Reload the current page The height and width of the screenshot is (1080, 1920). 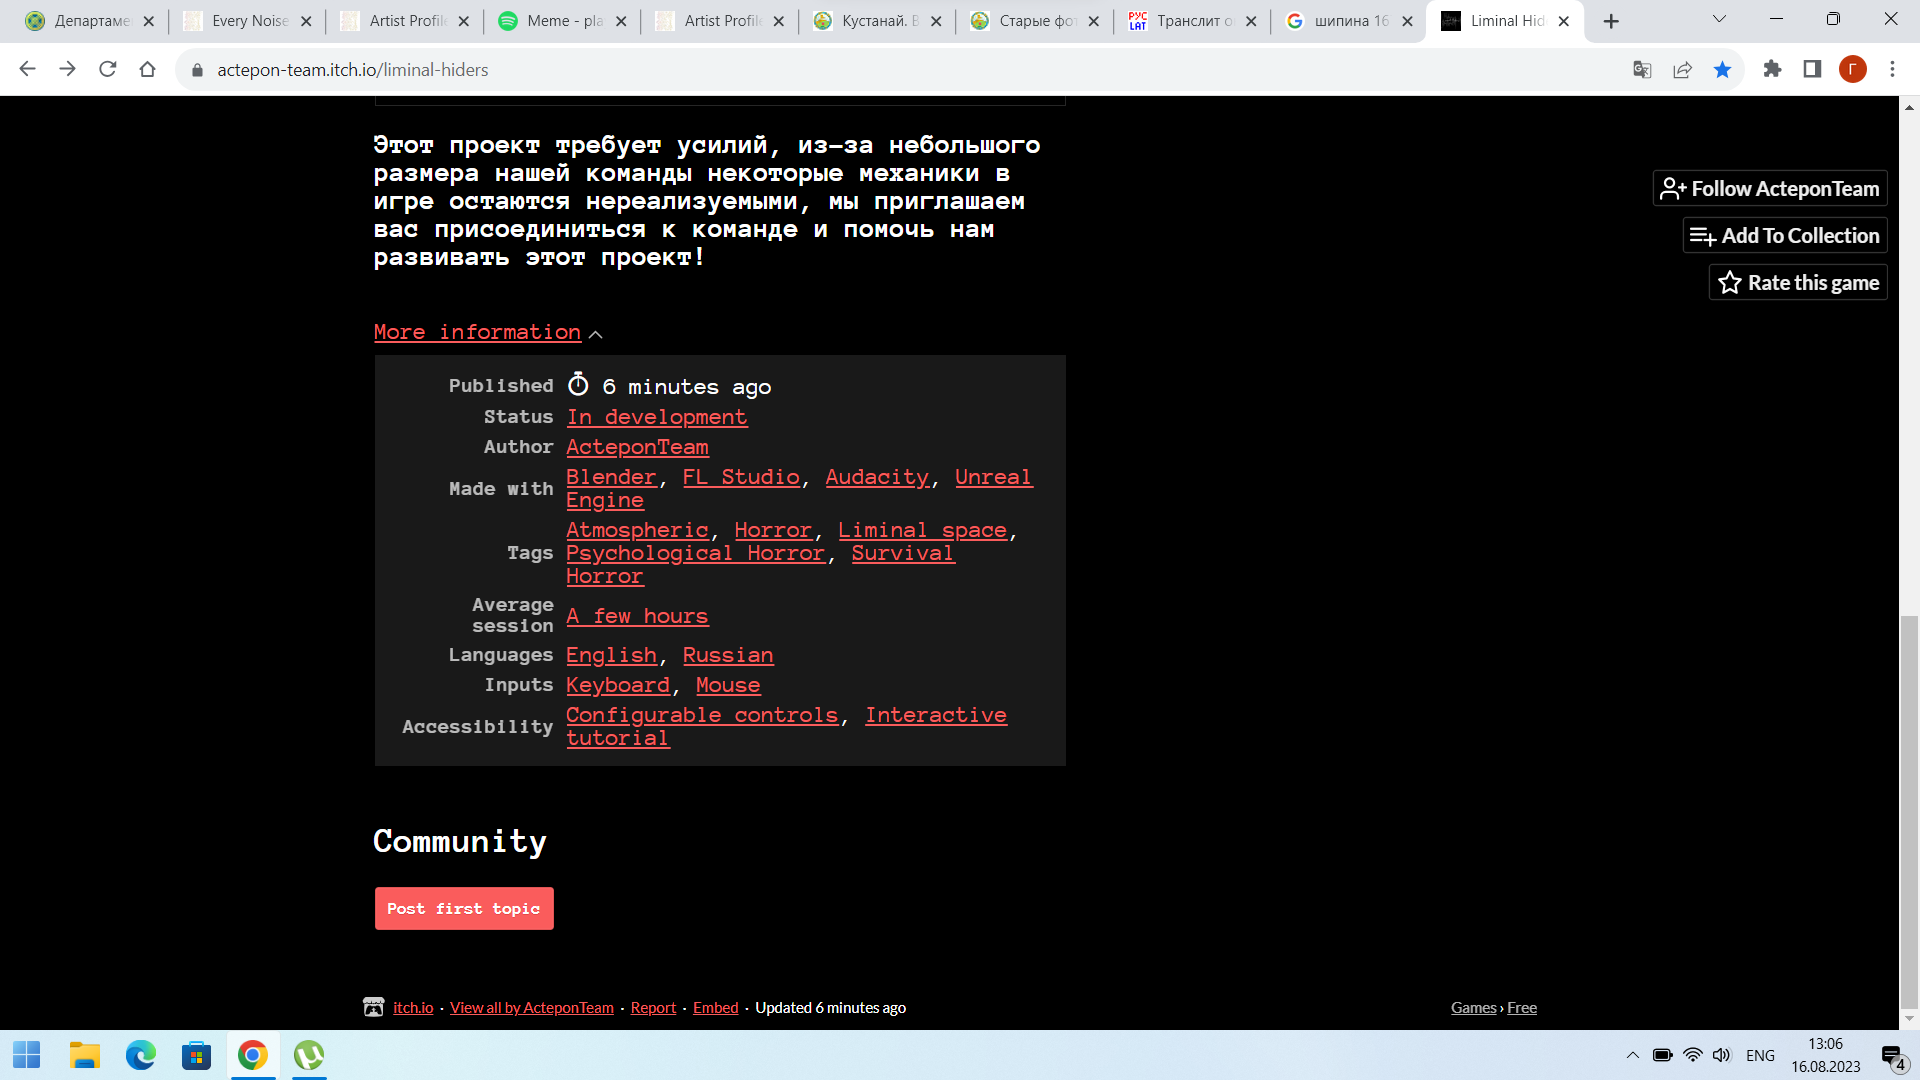coord(106,69)
